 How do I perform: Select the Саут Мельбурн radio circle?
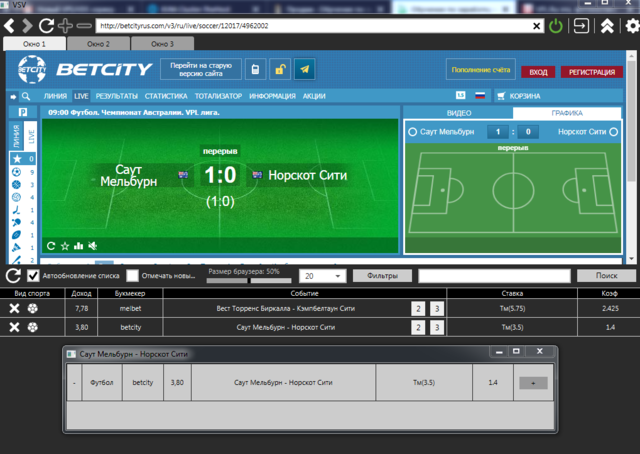pyautogui.click(x=413, y=132)
